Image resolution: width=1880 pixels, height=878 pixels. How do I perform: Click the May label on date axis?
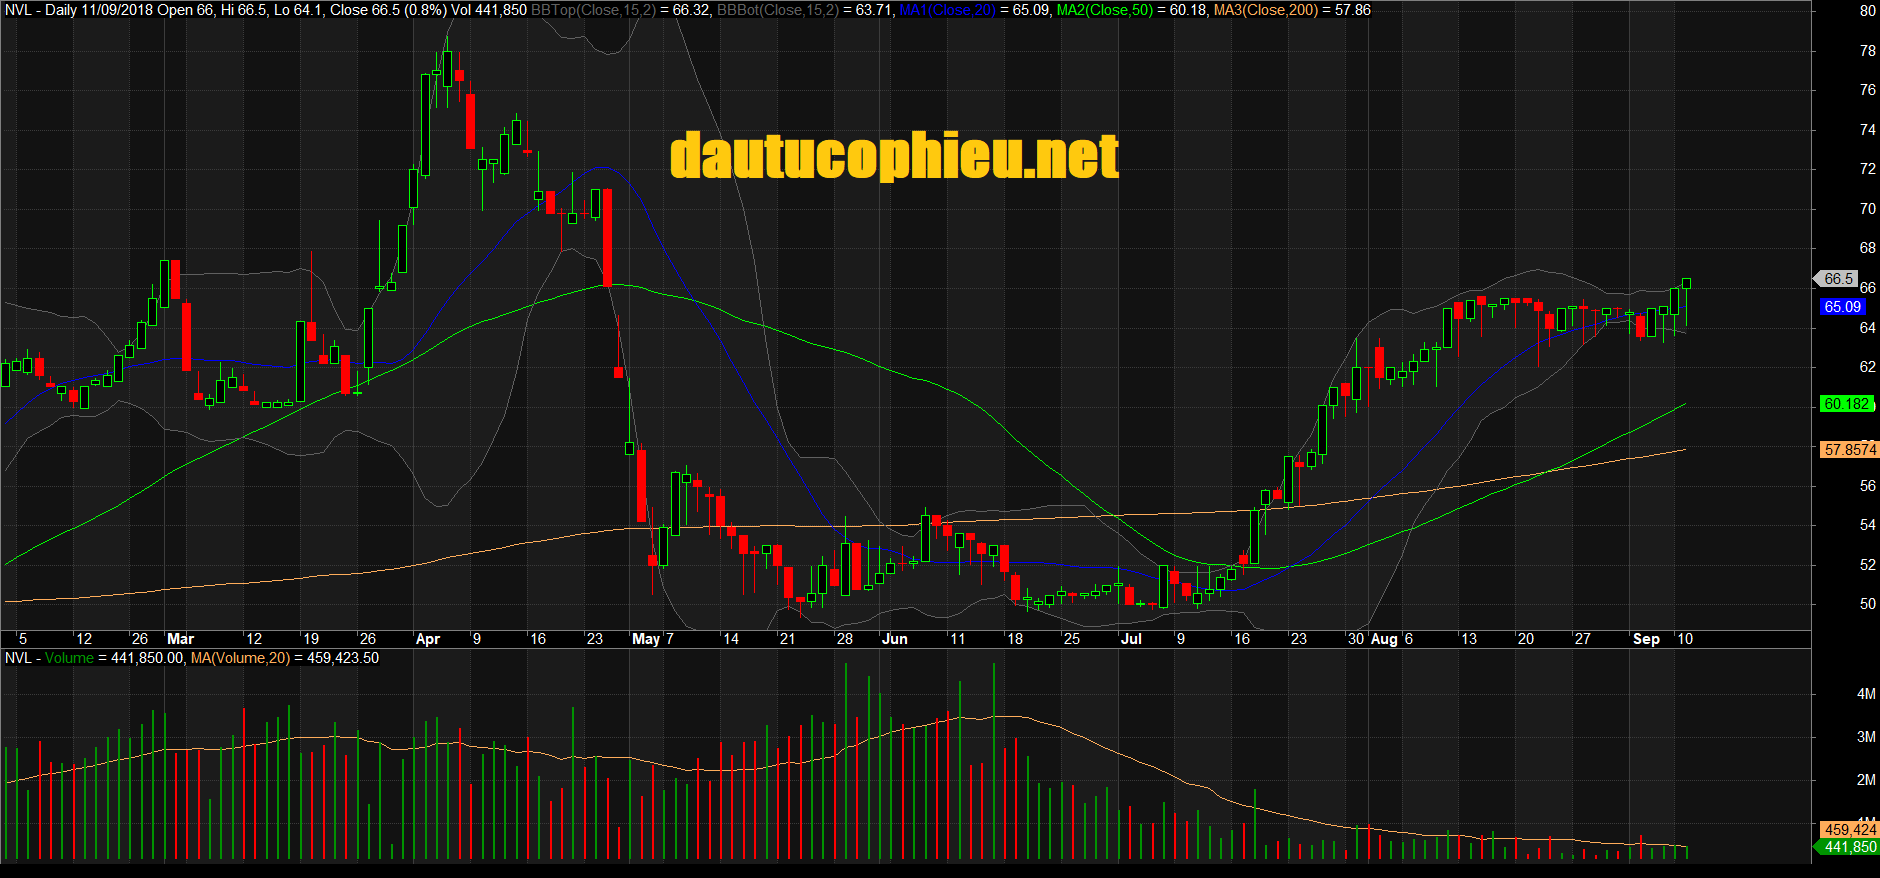[x=645, y=639]
